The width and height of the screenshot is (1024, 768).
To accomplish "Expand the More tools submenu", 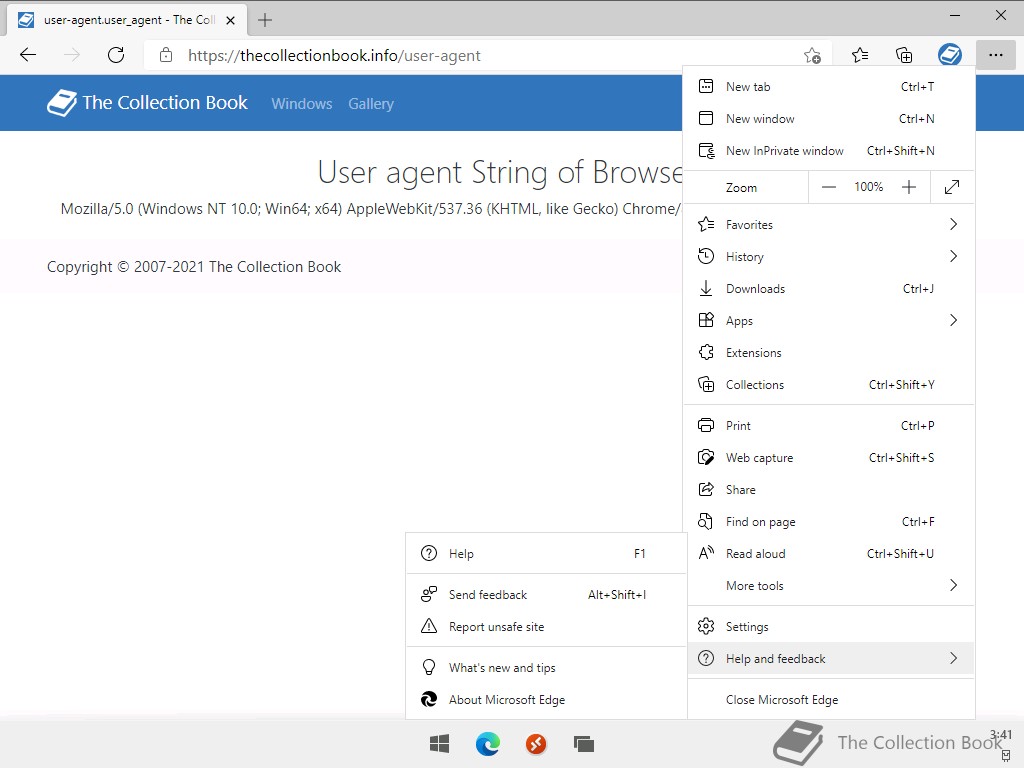I will click(x=829, y=585).
